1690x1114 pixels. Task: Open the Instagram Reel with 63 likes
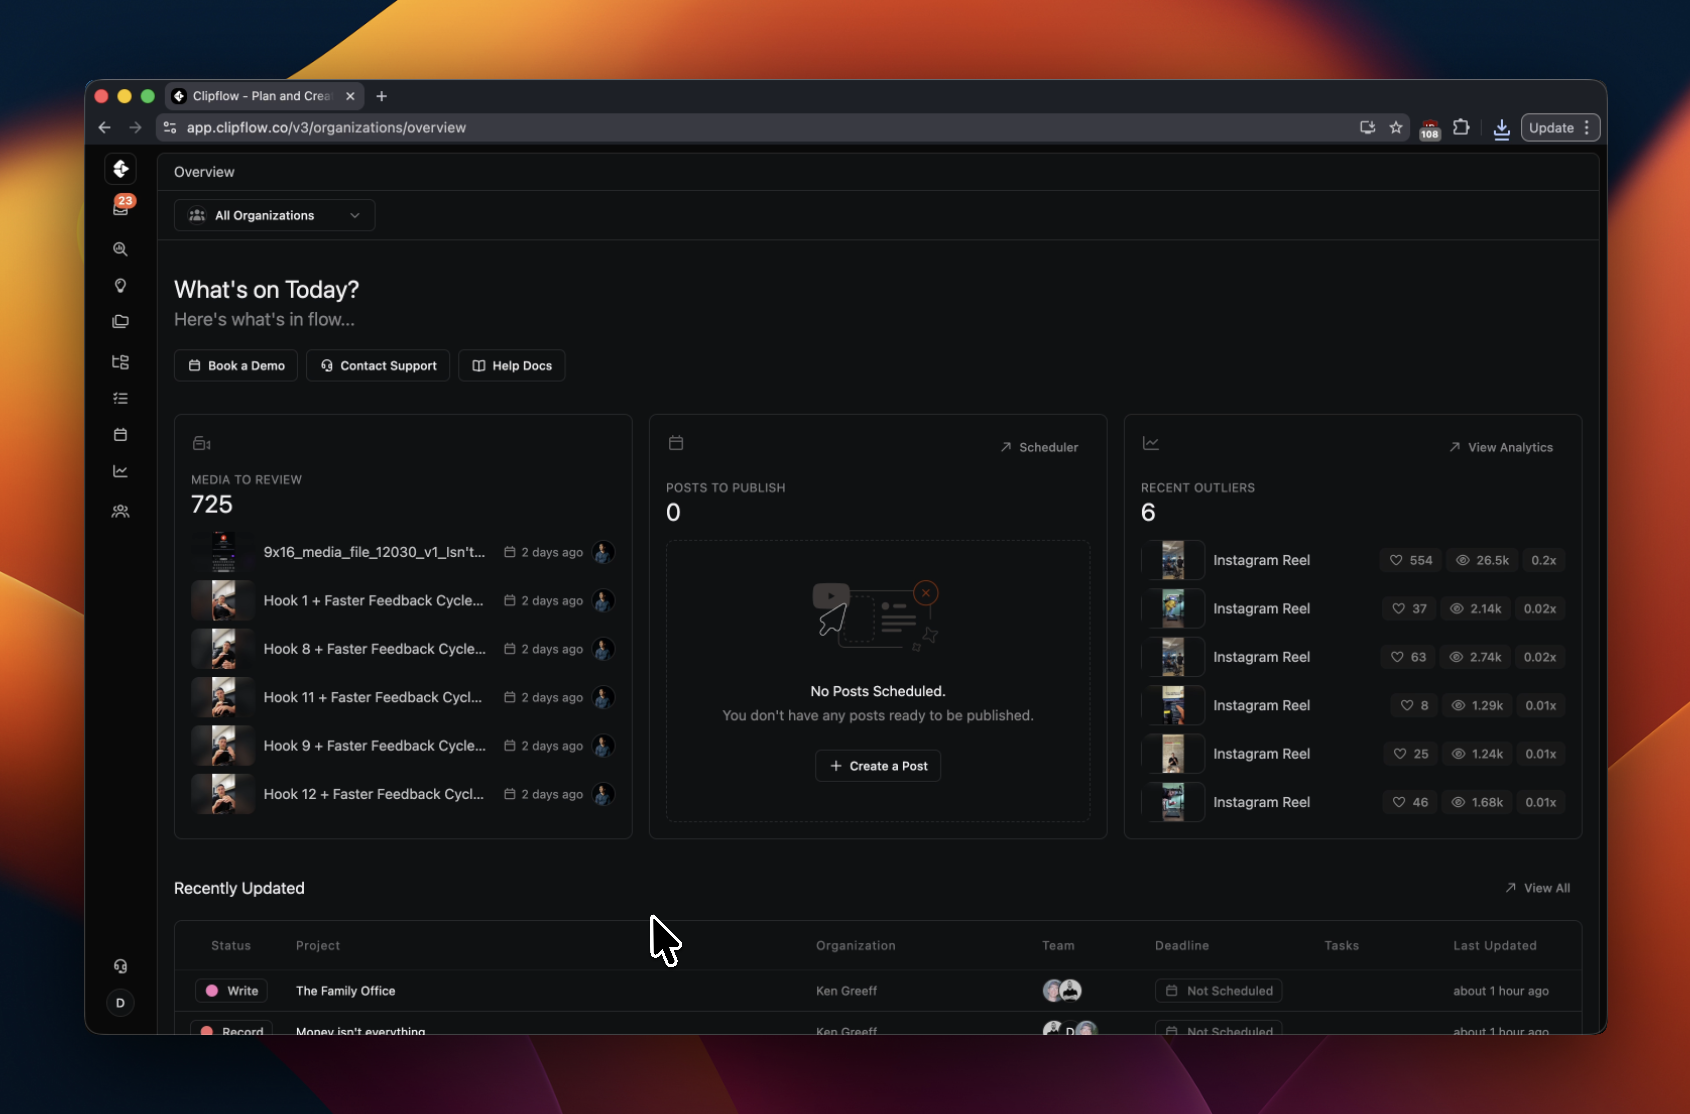click(x=1353, y=657)
